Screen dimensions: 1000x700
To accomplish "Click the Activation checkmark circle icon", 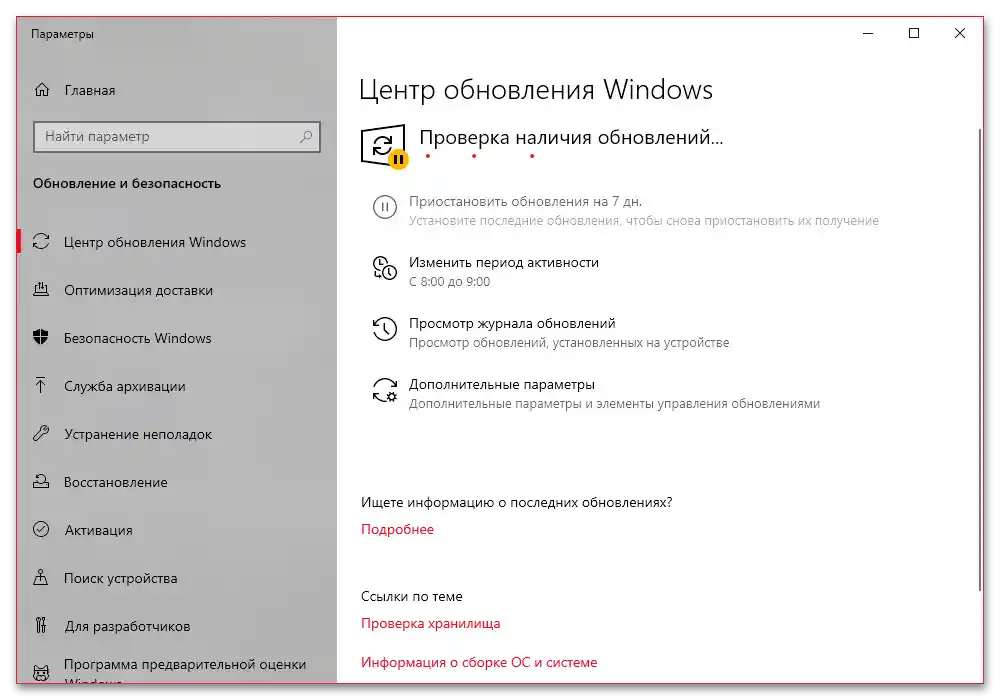I will click(x=41, y=529).
